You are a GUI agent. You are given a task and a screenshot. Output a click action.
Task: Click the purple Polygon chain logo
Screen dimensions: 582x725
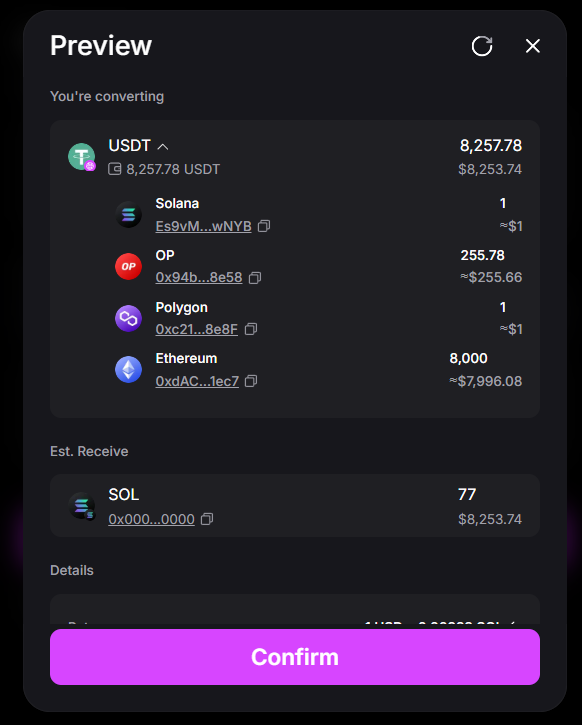pos(129,318)
